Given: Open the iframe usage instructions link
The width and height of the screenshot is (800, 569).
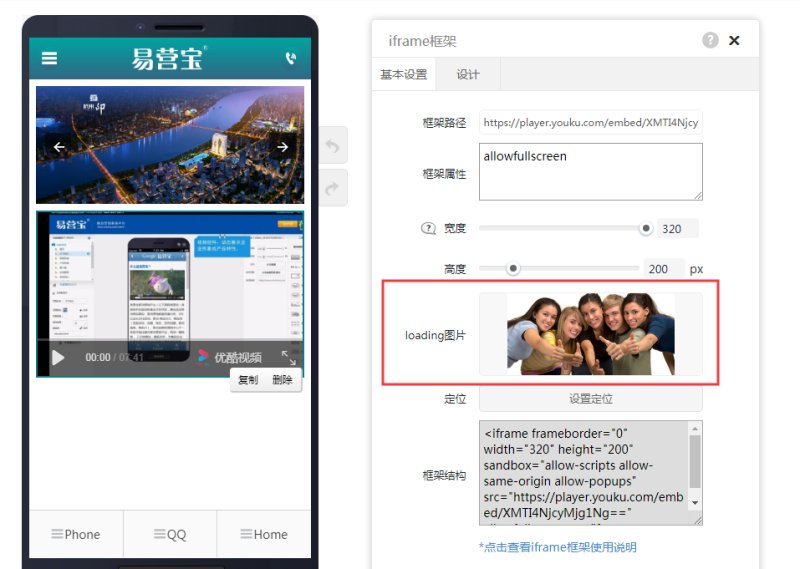Looking at the screenshot, I should [x=557, y=547].
